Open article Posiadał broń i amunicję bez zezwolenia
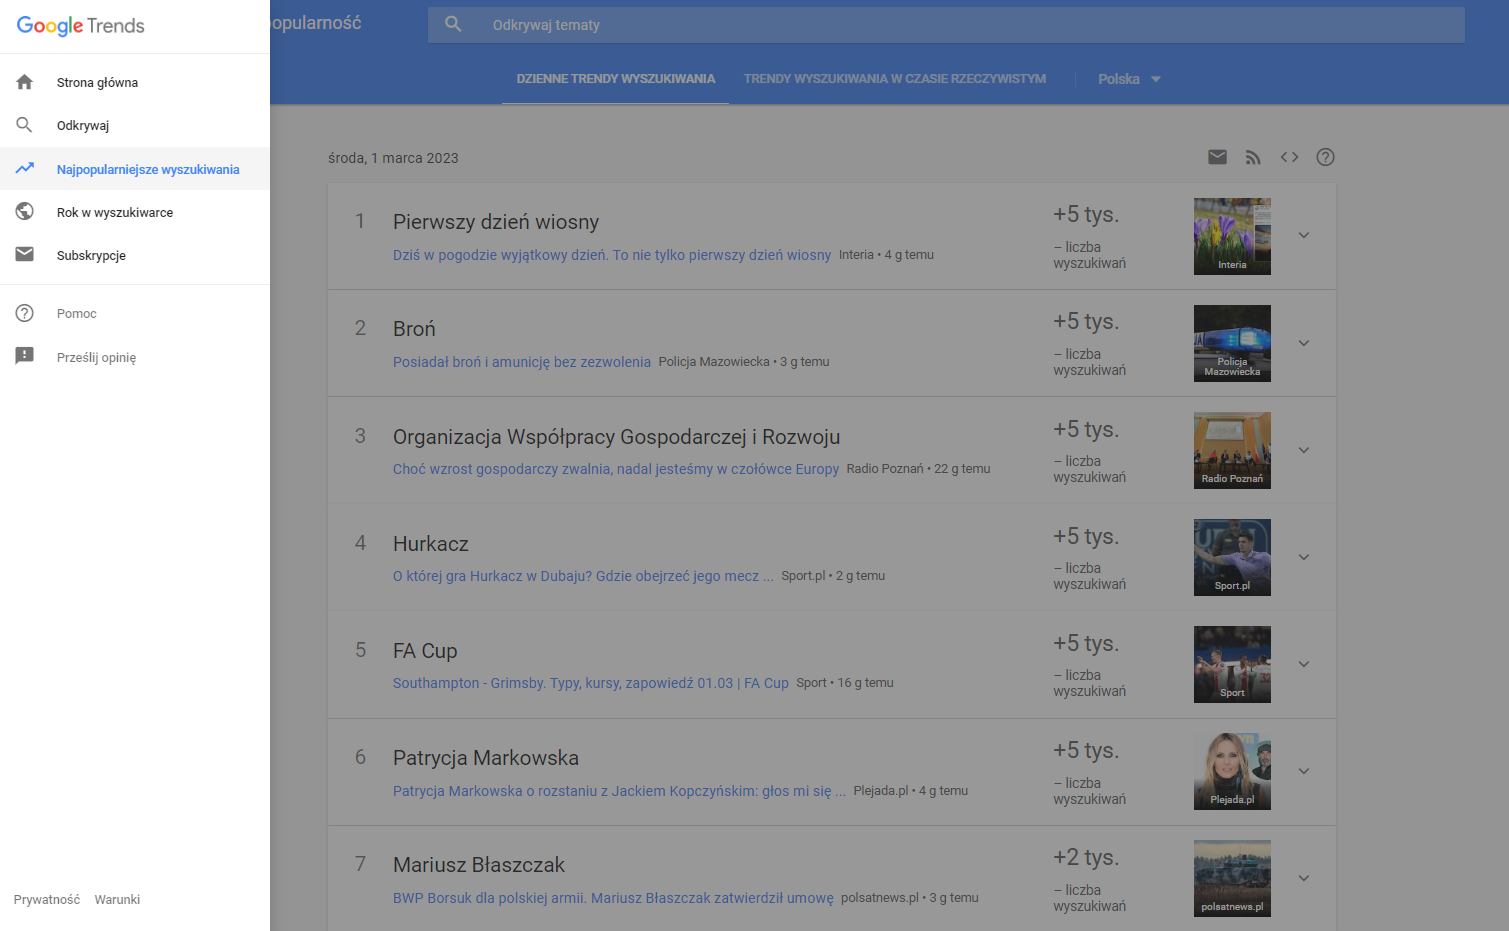1509x931 pixels. tap(522, 362)
